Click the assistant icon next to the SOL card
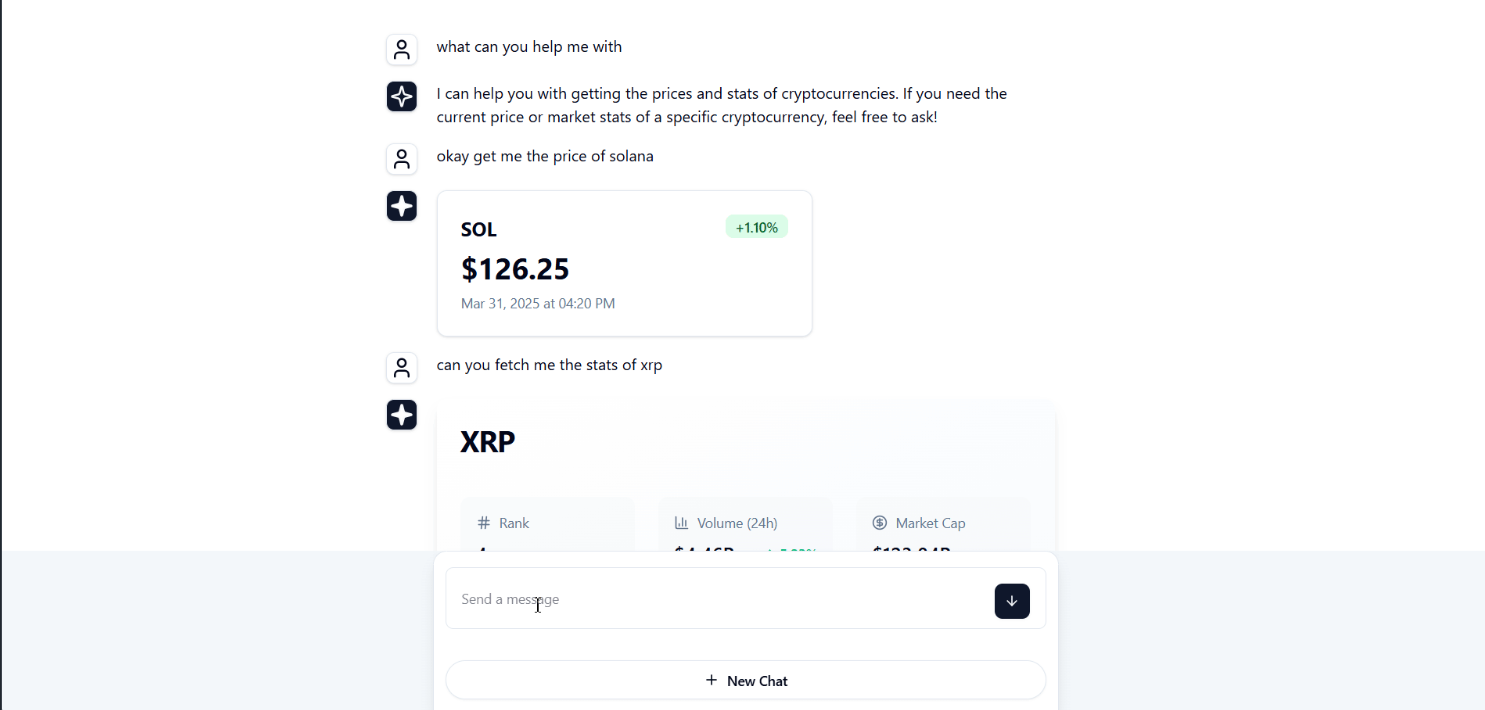 click(402, 206)
